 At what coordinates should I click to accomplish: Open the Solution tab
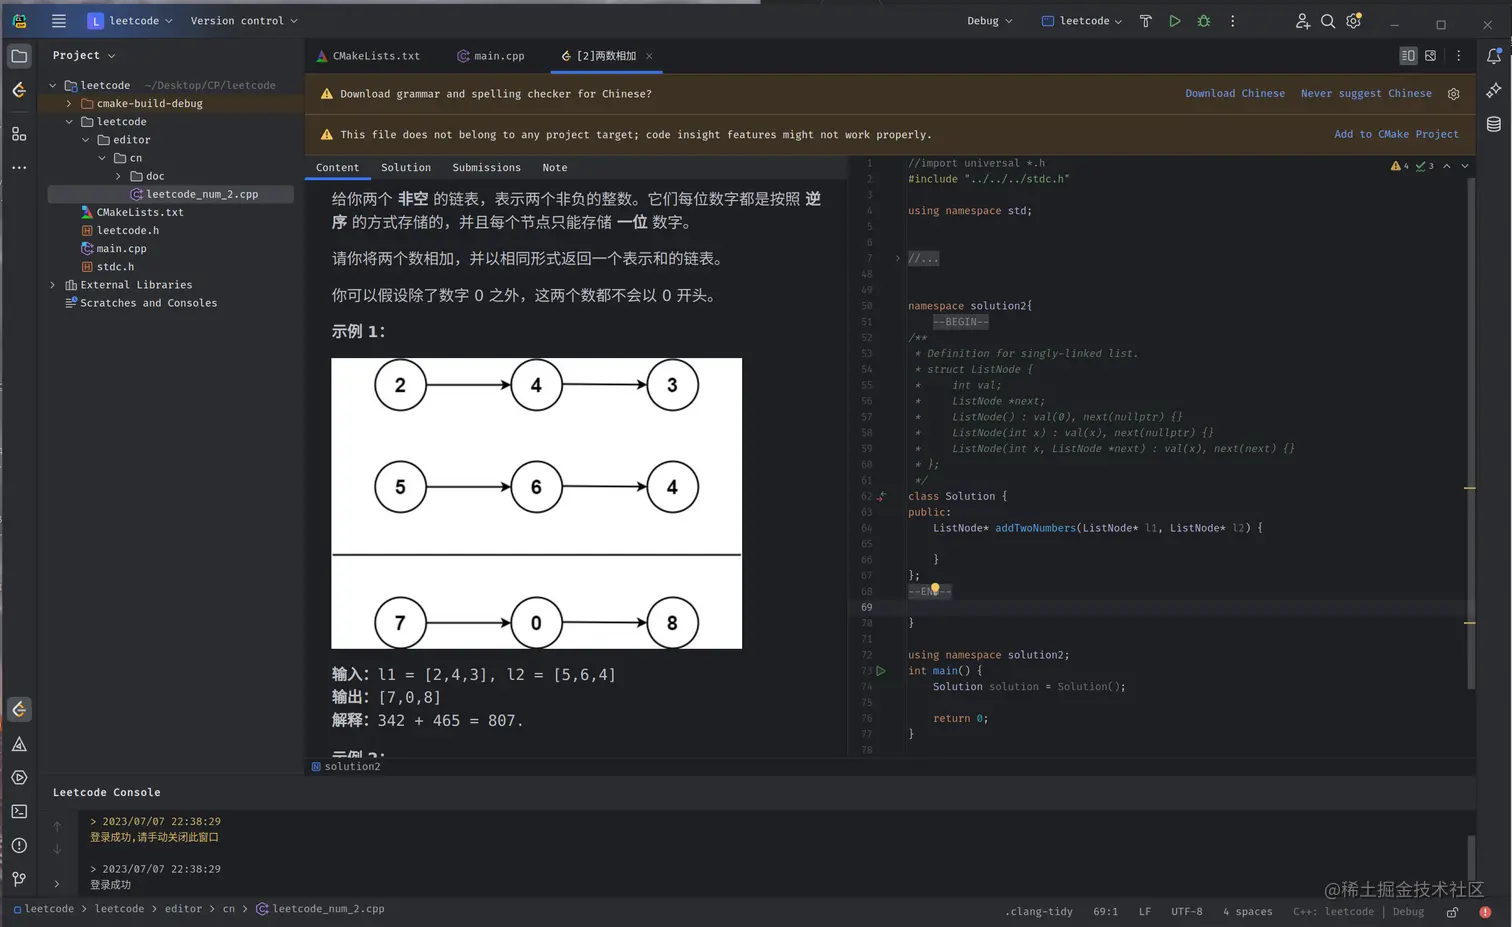(406, 168)
